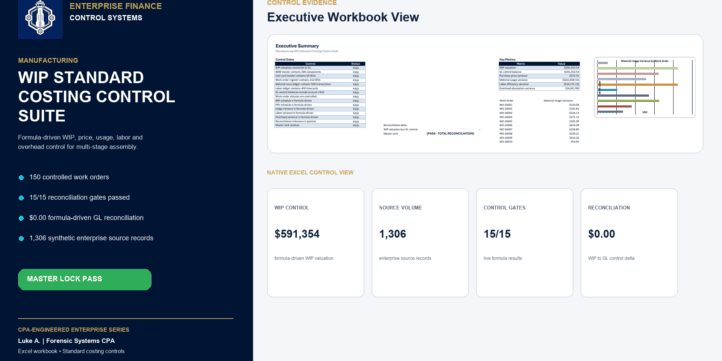The width and height of the screenshot is (722, 361).
Task: Click the RECONCILIATION card label
Action: tap(609, 208)
